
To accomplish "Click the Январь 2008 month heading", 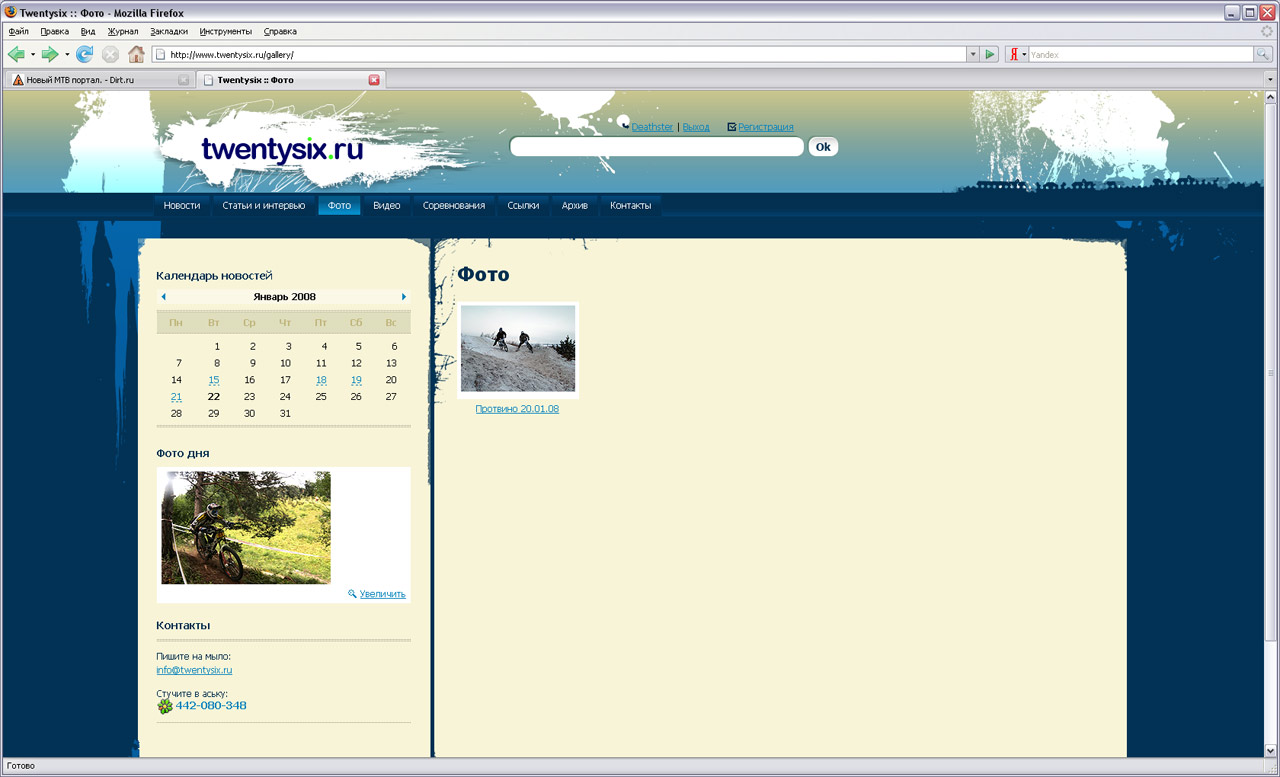I will 285,297.
